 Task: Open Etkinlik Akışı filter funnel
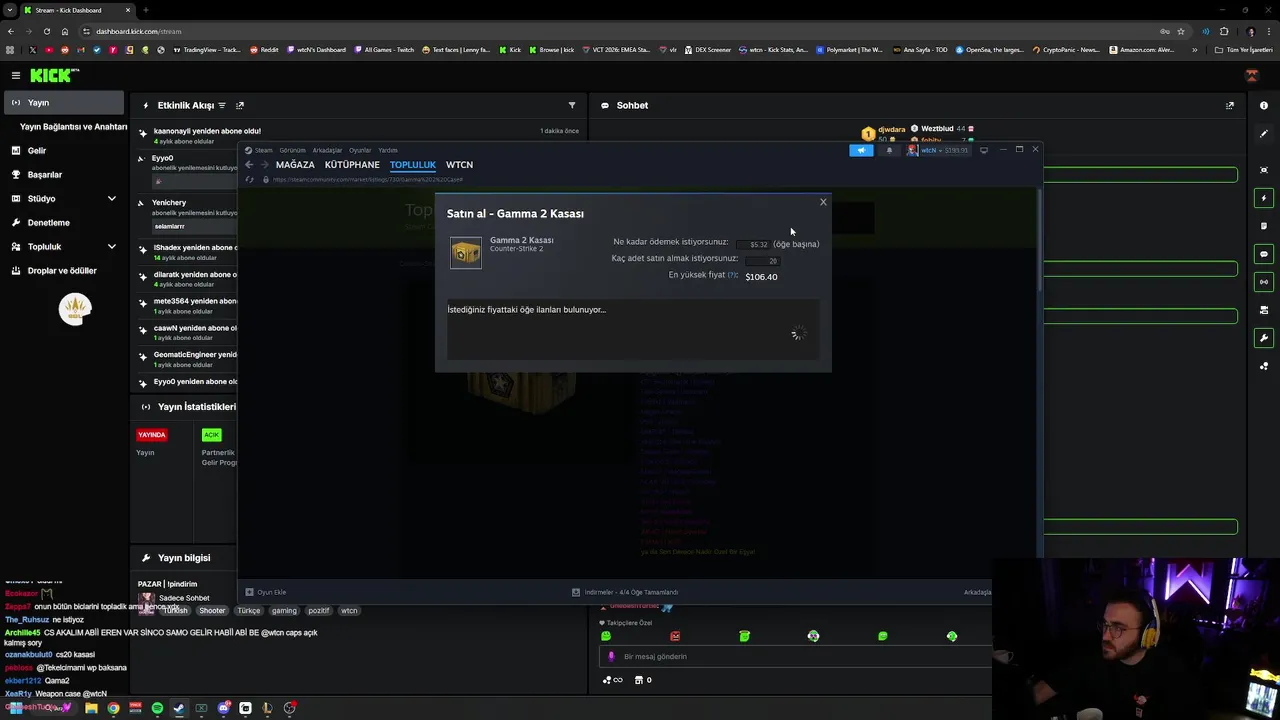pos(572,105)
